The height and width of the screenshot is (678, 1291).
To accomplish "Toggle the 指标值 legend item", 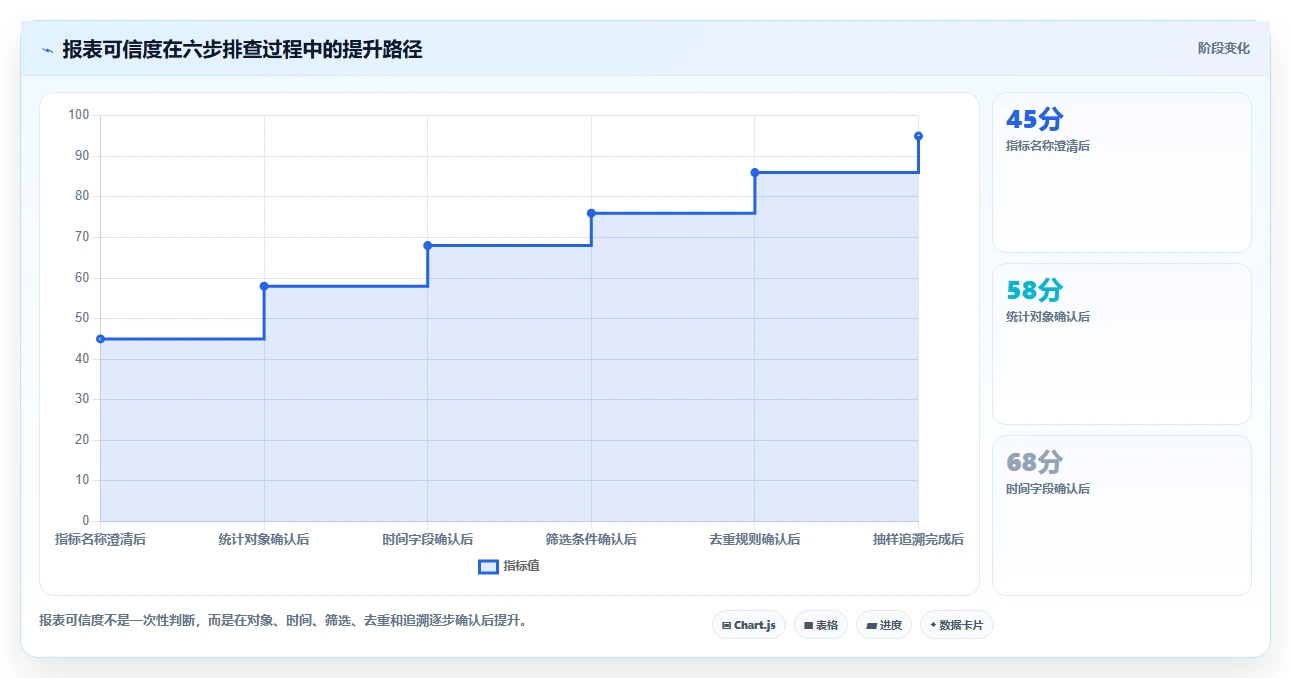I will 509,566.
